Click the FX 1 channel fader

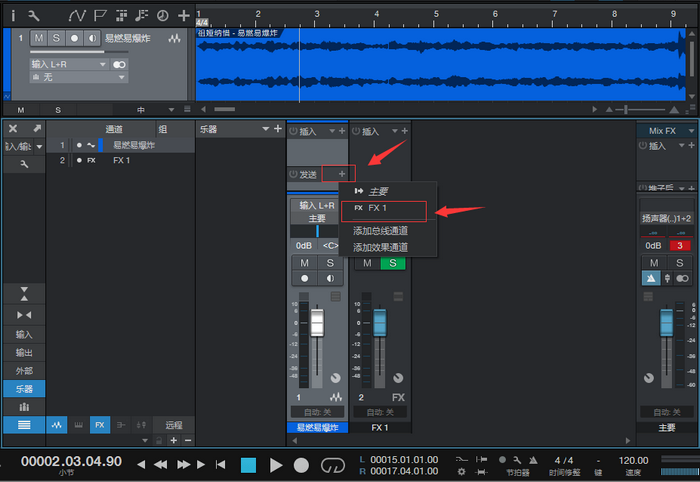(379, 323)
